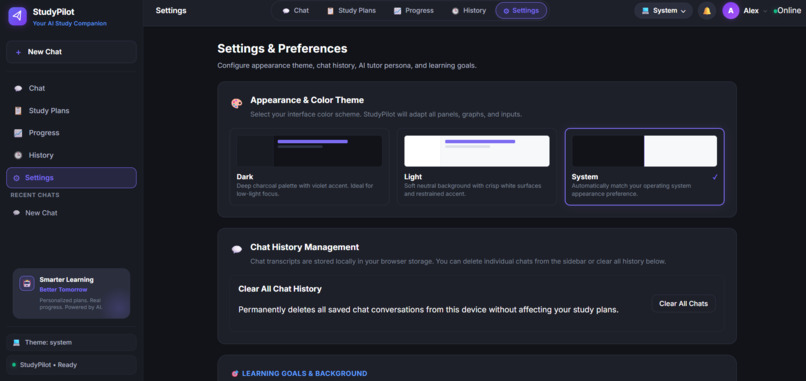Click the clock icon in top History tab
Screen dimensions: 806x381
click(455, 11)
